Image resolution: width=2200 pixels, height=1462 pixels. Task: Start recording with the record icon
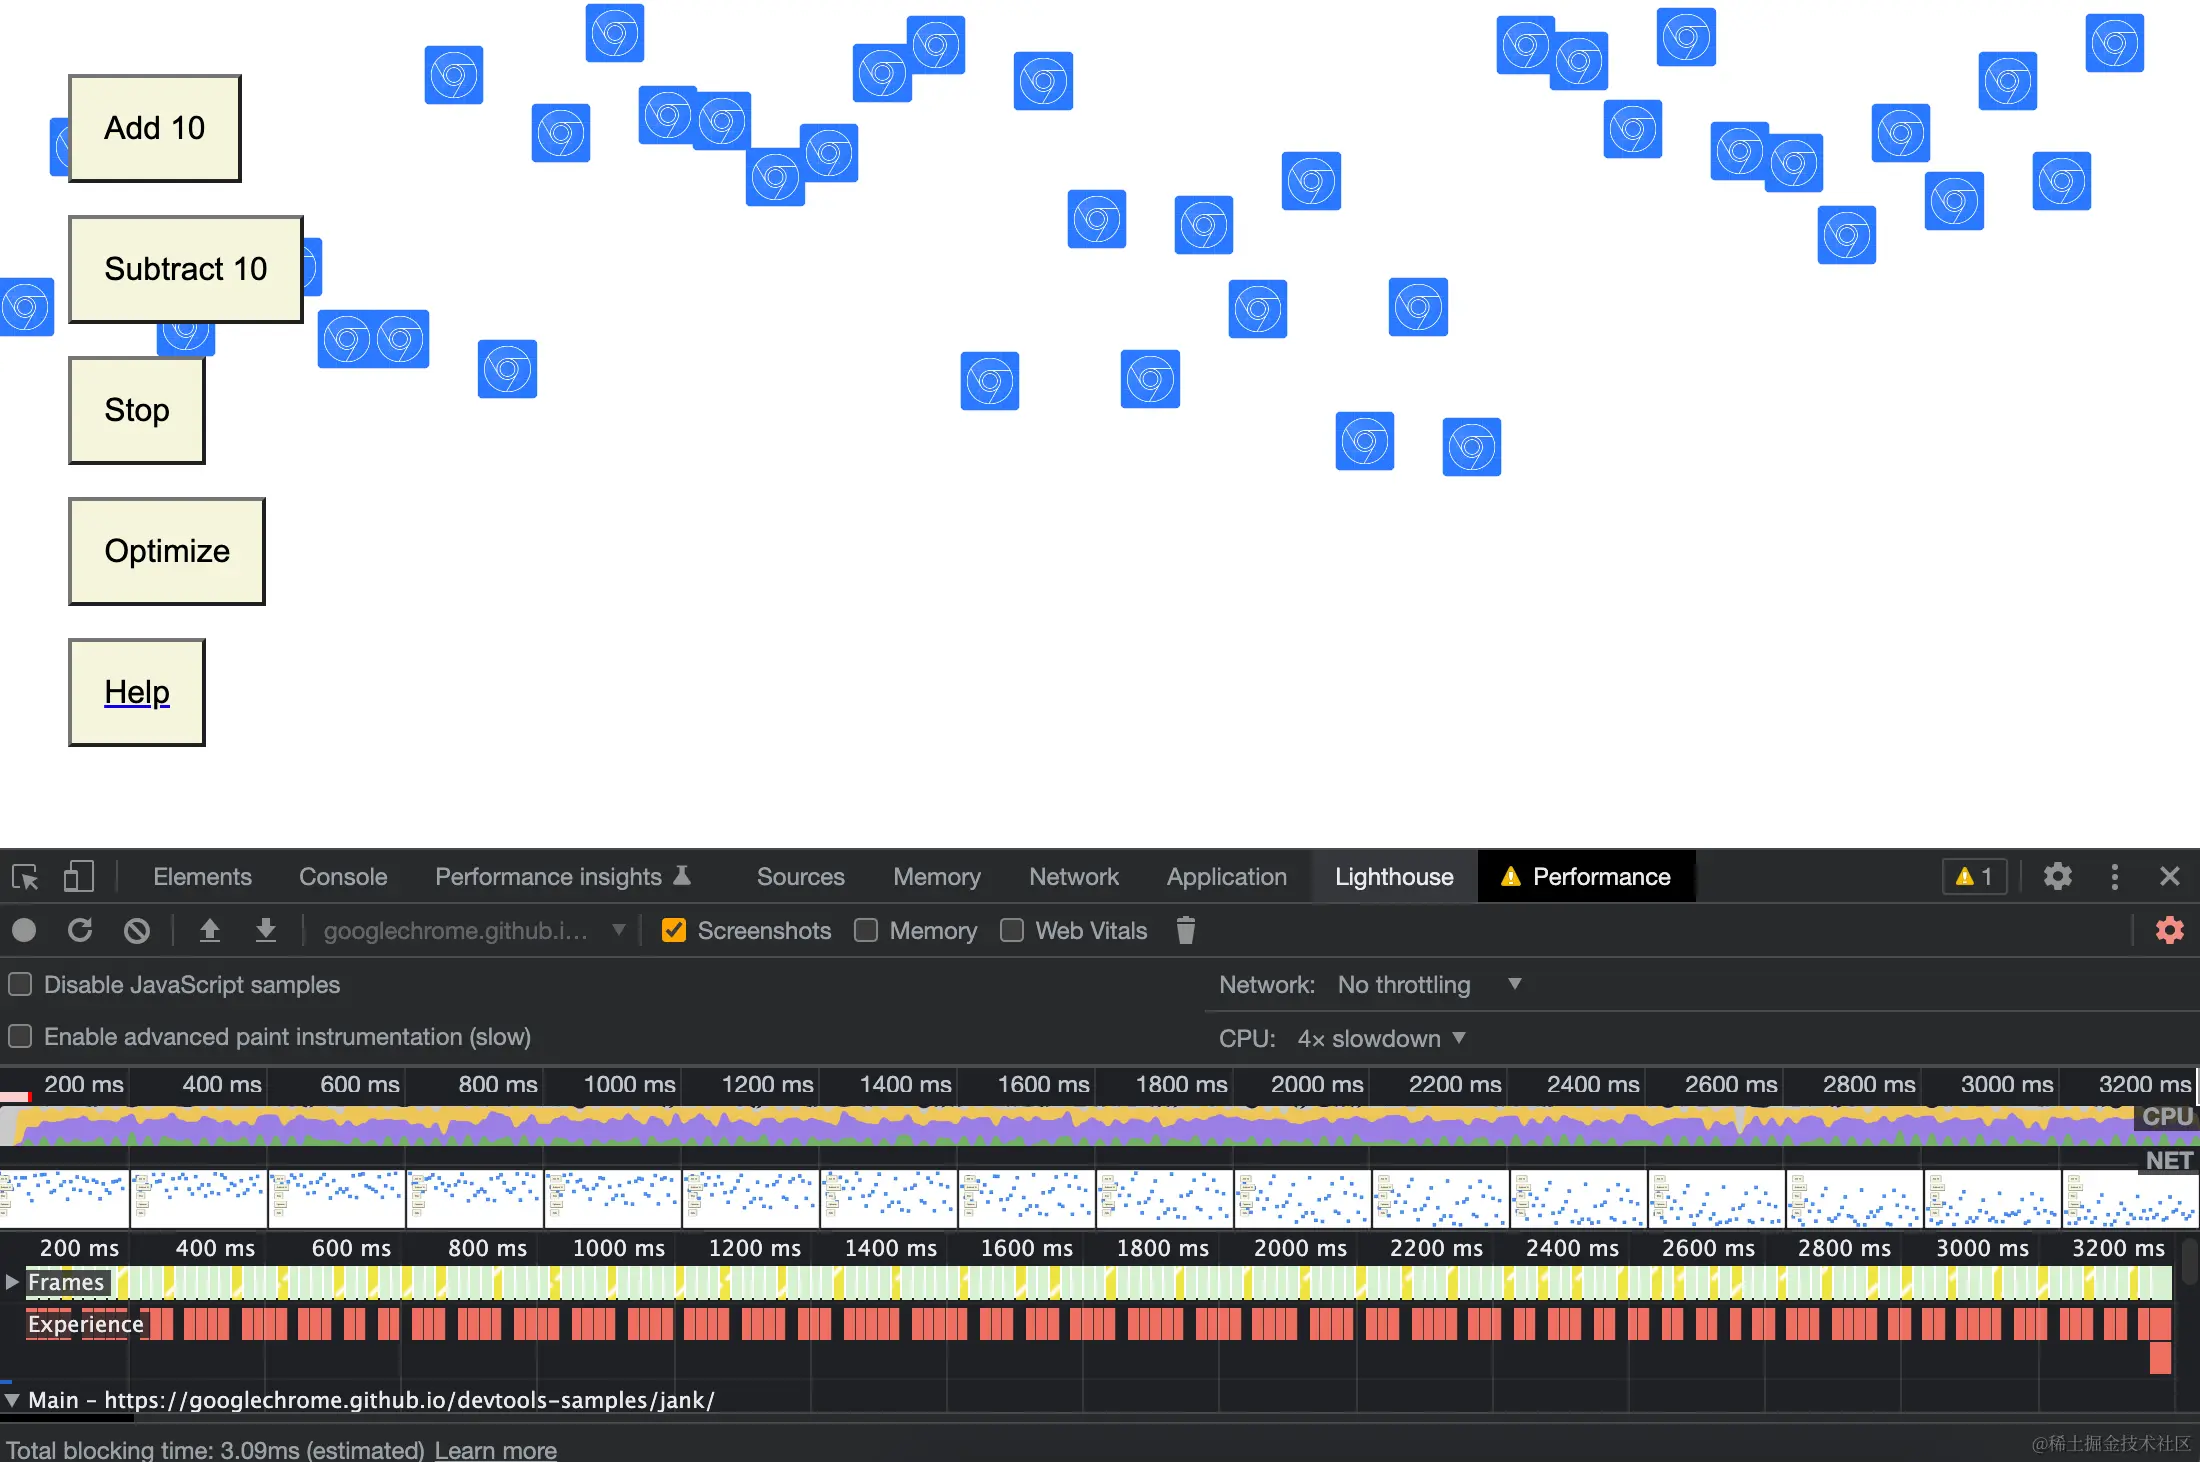pos(23,930)
